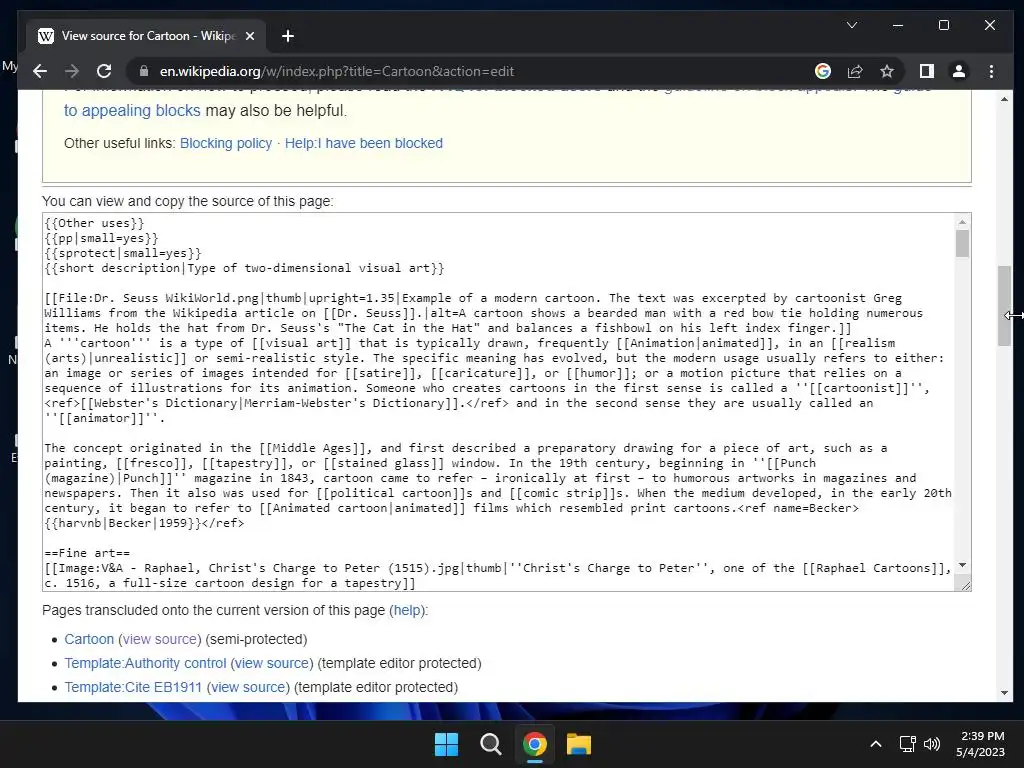1024x768 pixels.
Task: Open Chrome three-dot menu
Action: [991, 71]
